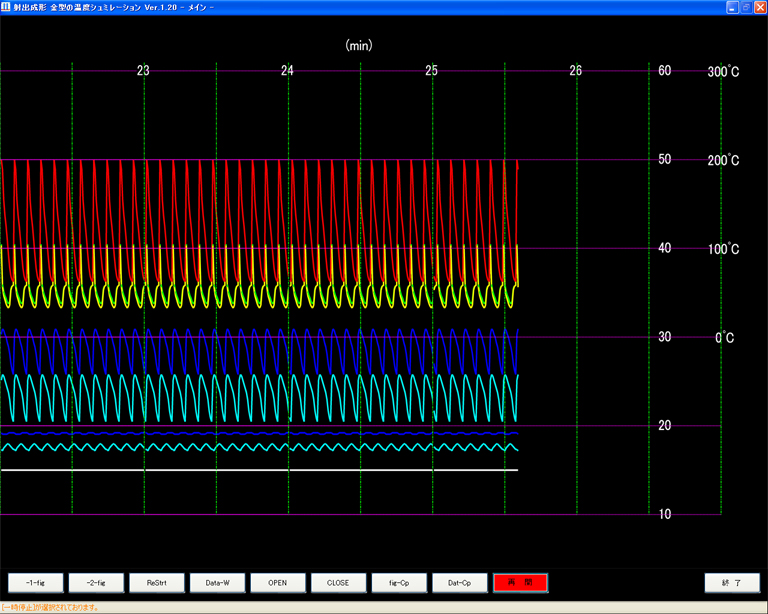
Task: Click the fig-Cp copy button
Action: coord(399,583)
